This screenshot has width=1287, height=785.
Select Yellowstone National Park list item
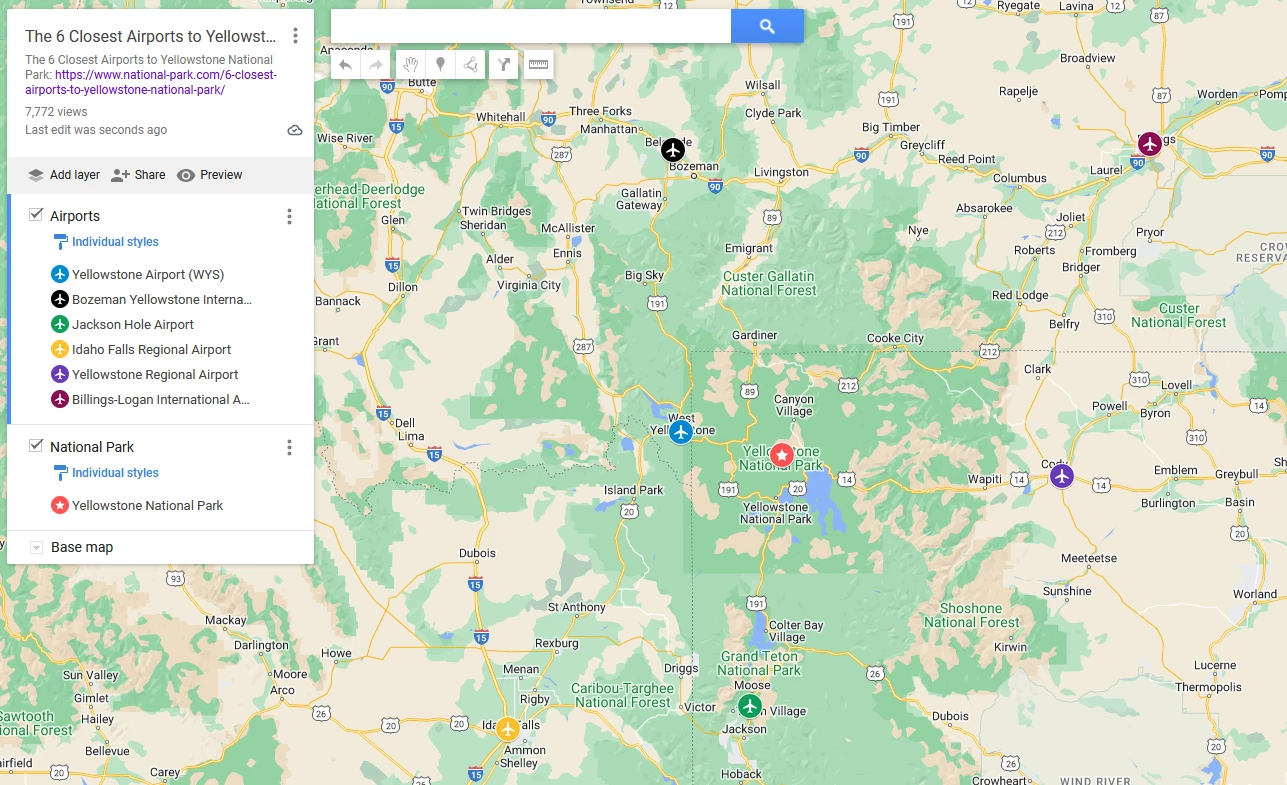coord(147,505)
